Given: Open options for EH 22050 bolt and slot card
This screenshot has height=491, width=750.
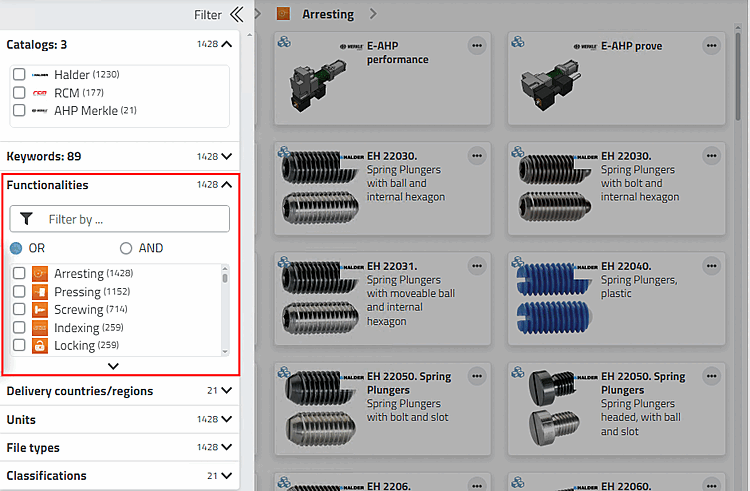Looking at the screenshot, I should 477,376.
